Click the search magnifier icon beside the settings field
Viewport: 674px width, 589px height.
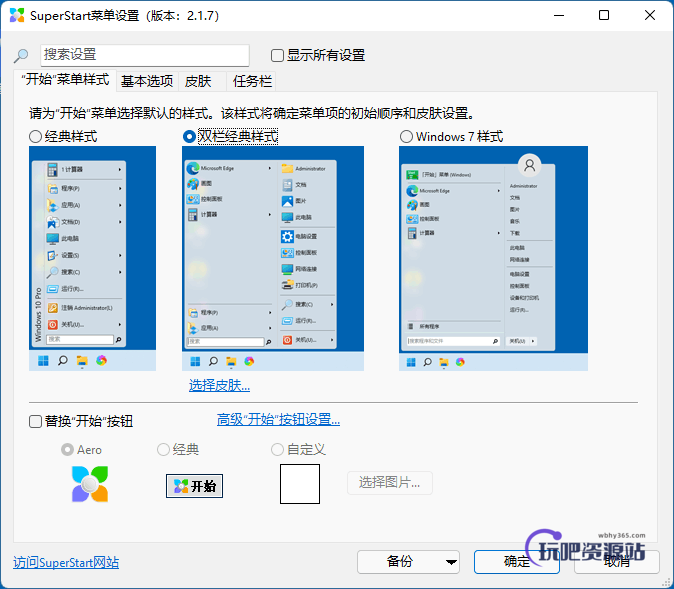pos(21,55)
